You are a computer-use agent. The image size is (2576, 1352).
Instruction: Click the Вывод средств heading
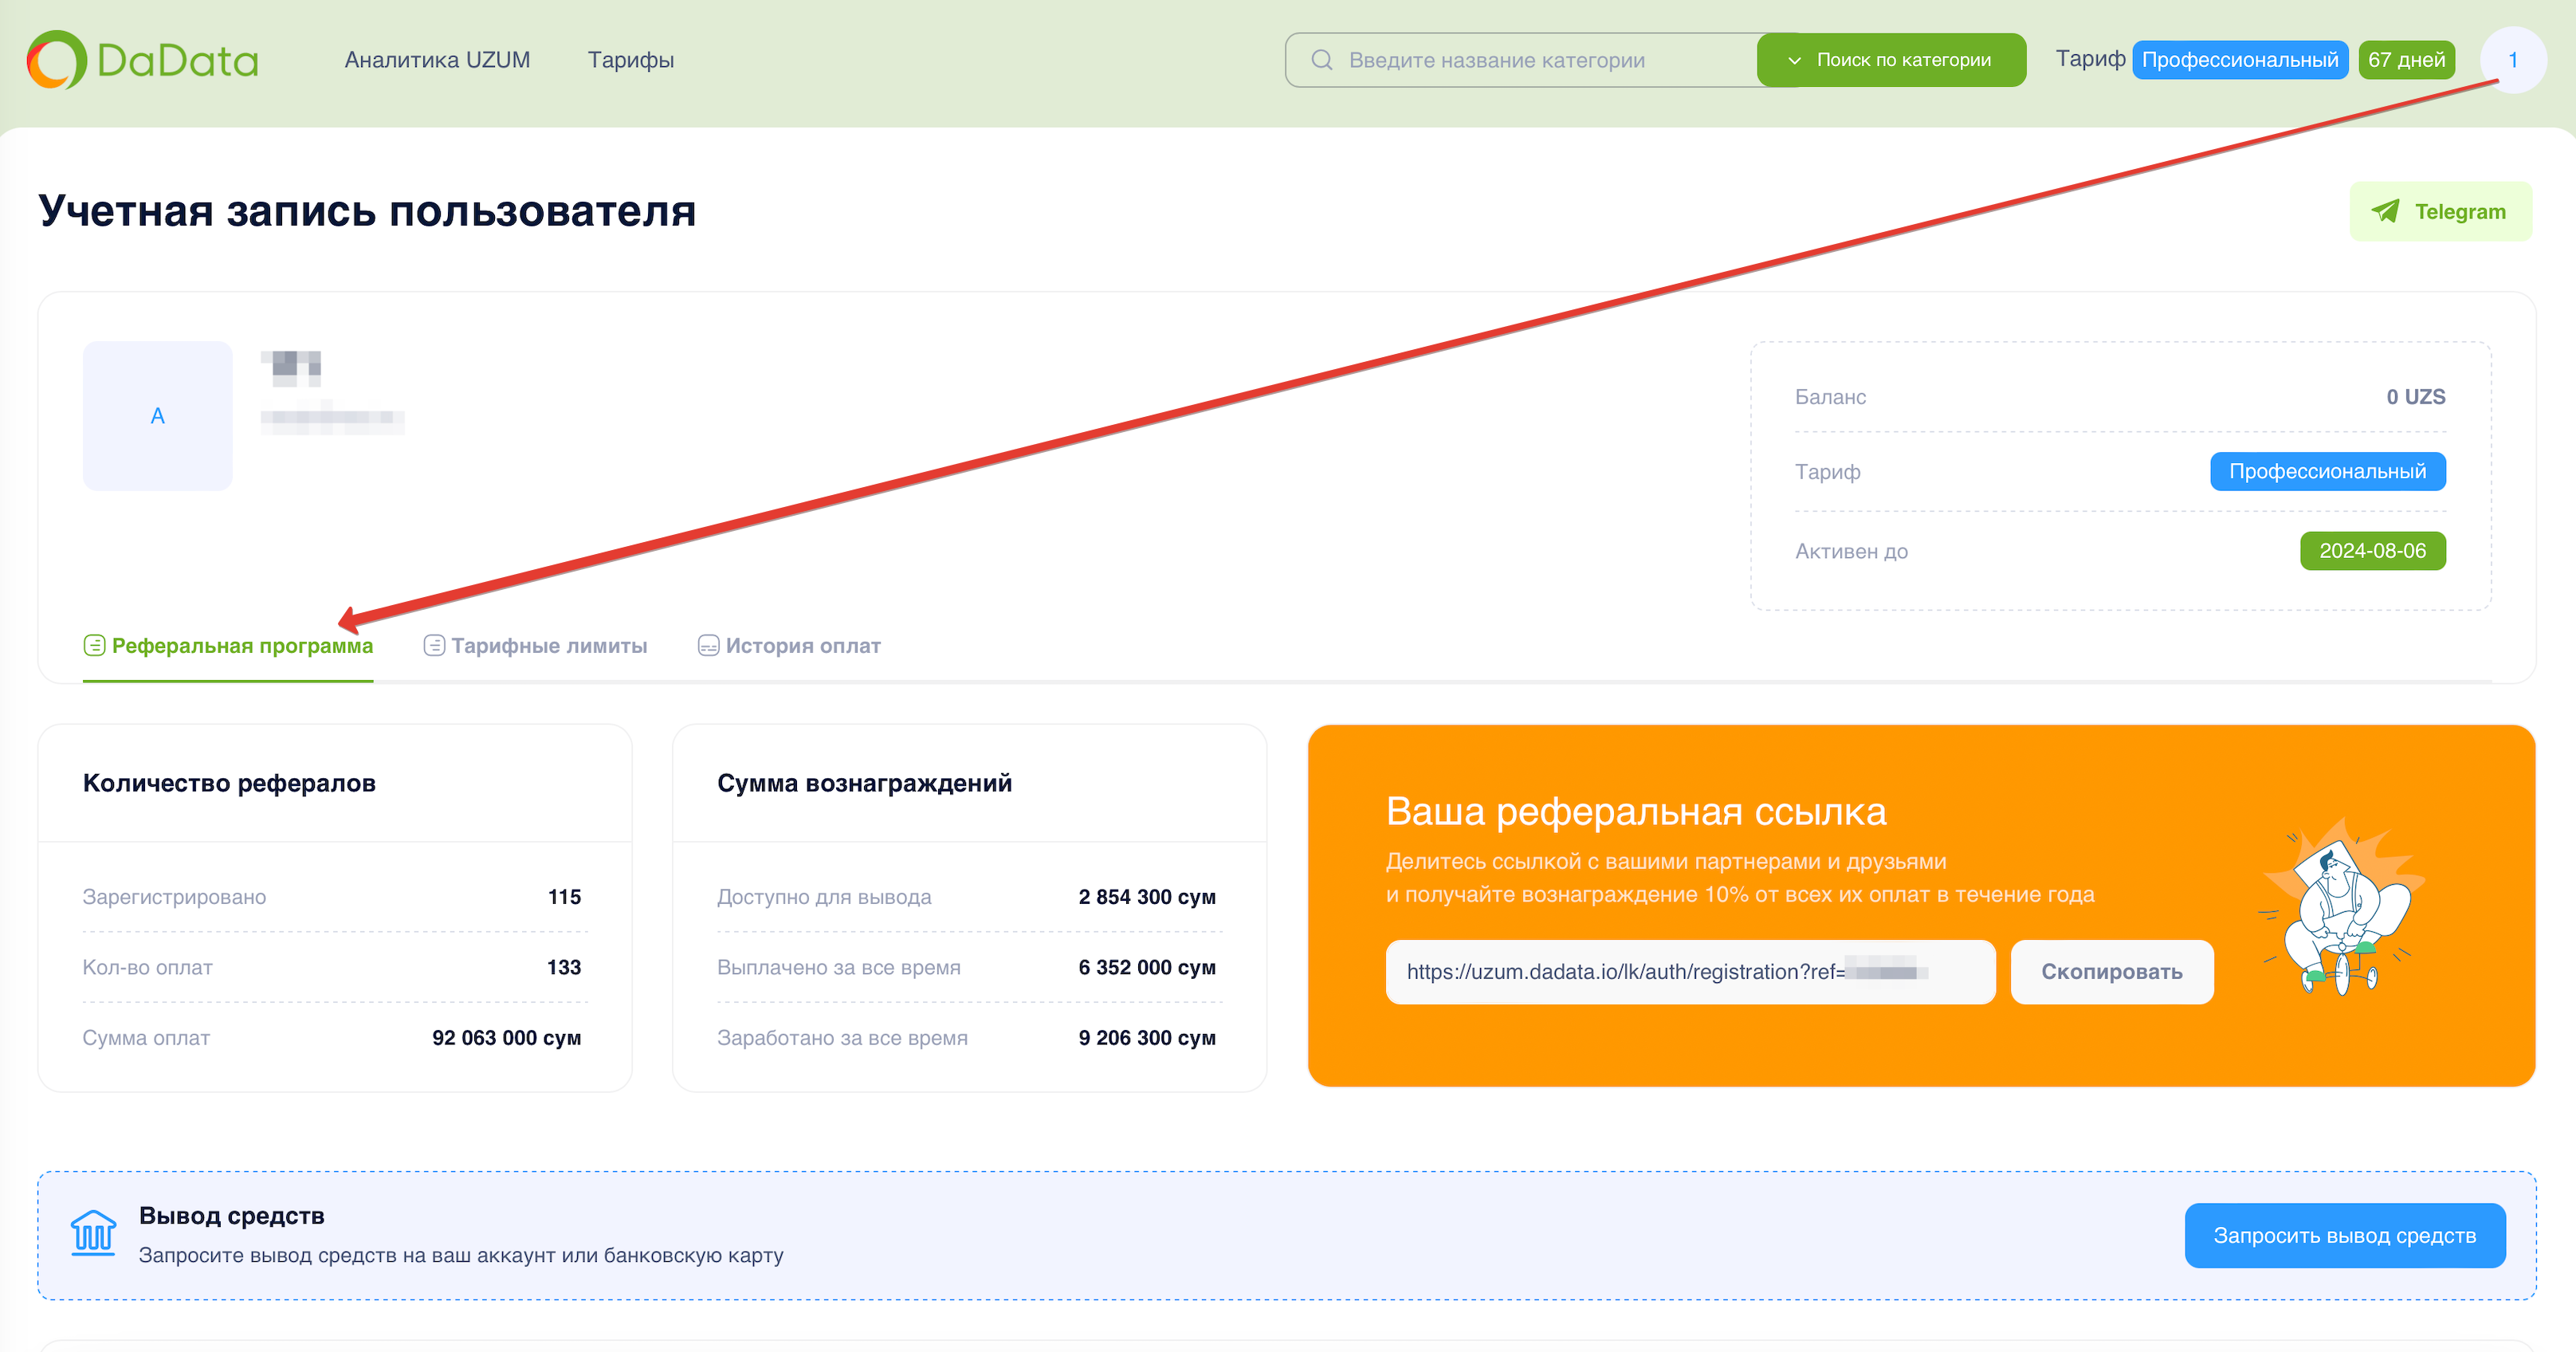232,1215
